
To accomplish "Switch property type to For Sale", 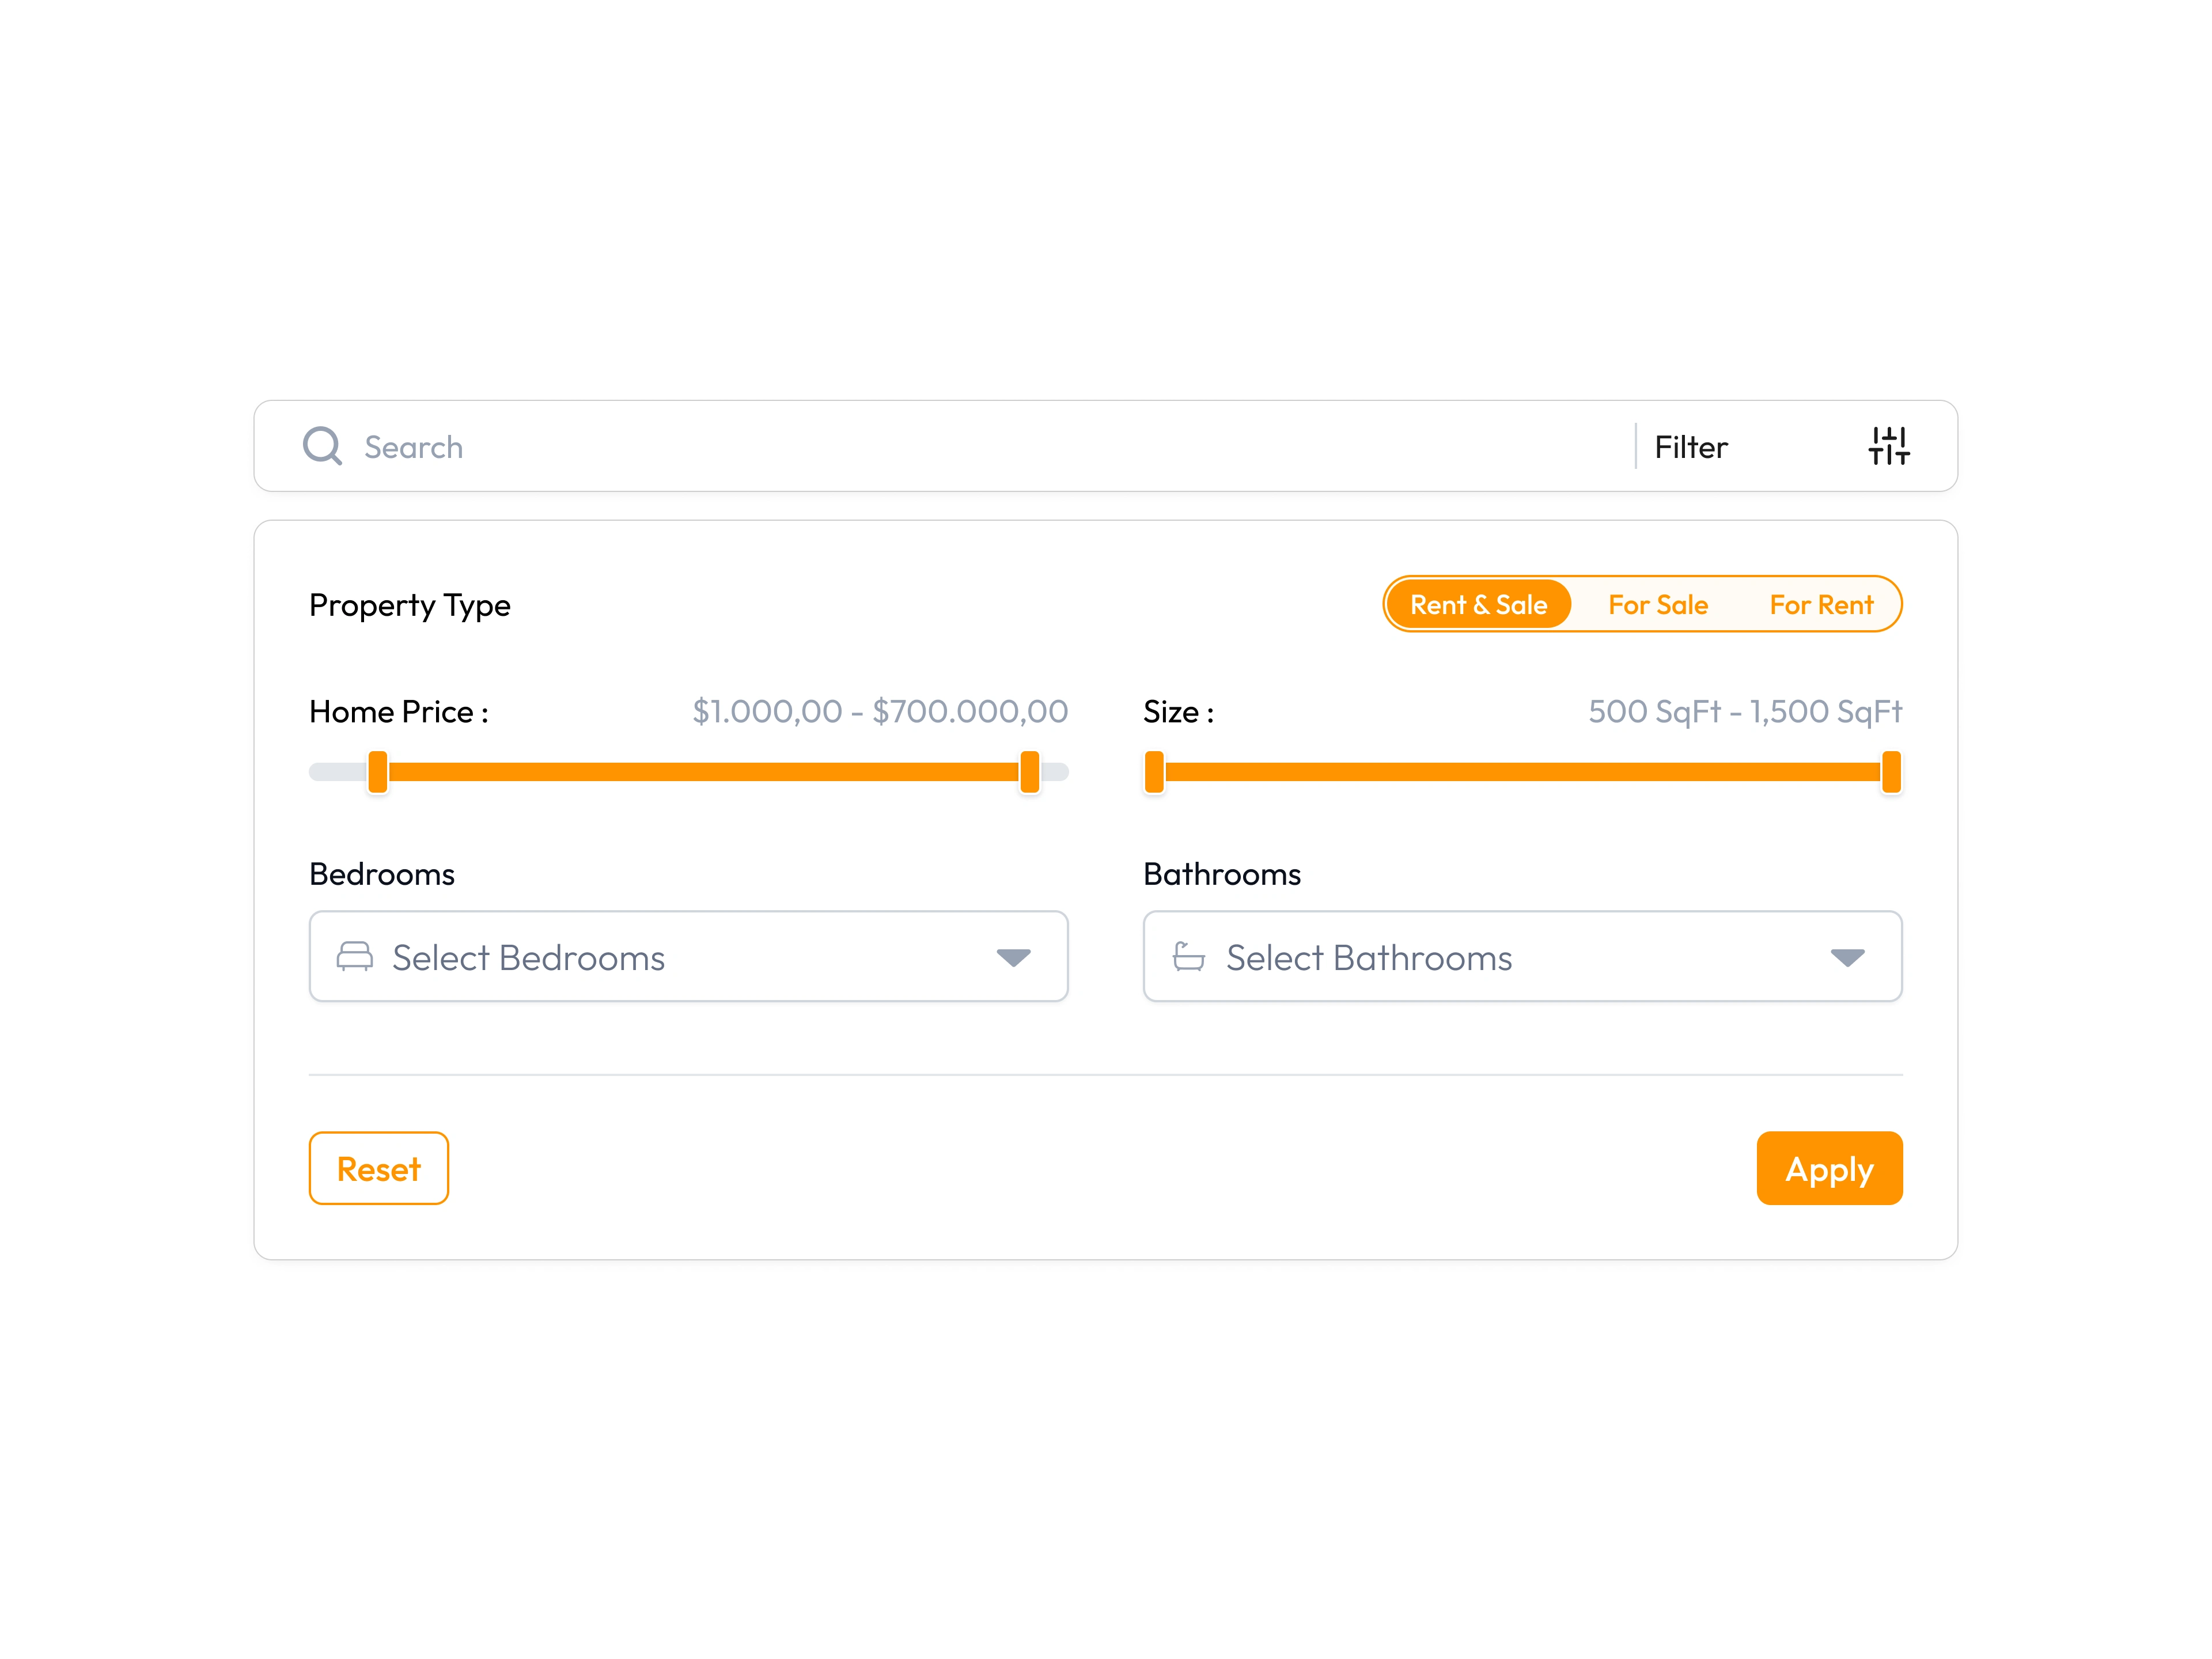I will (x=1657, y=604).
